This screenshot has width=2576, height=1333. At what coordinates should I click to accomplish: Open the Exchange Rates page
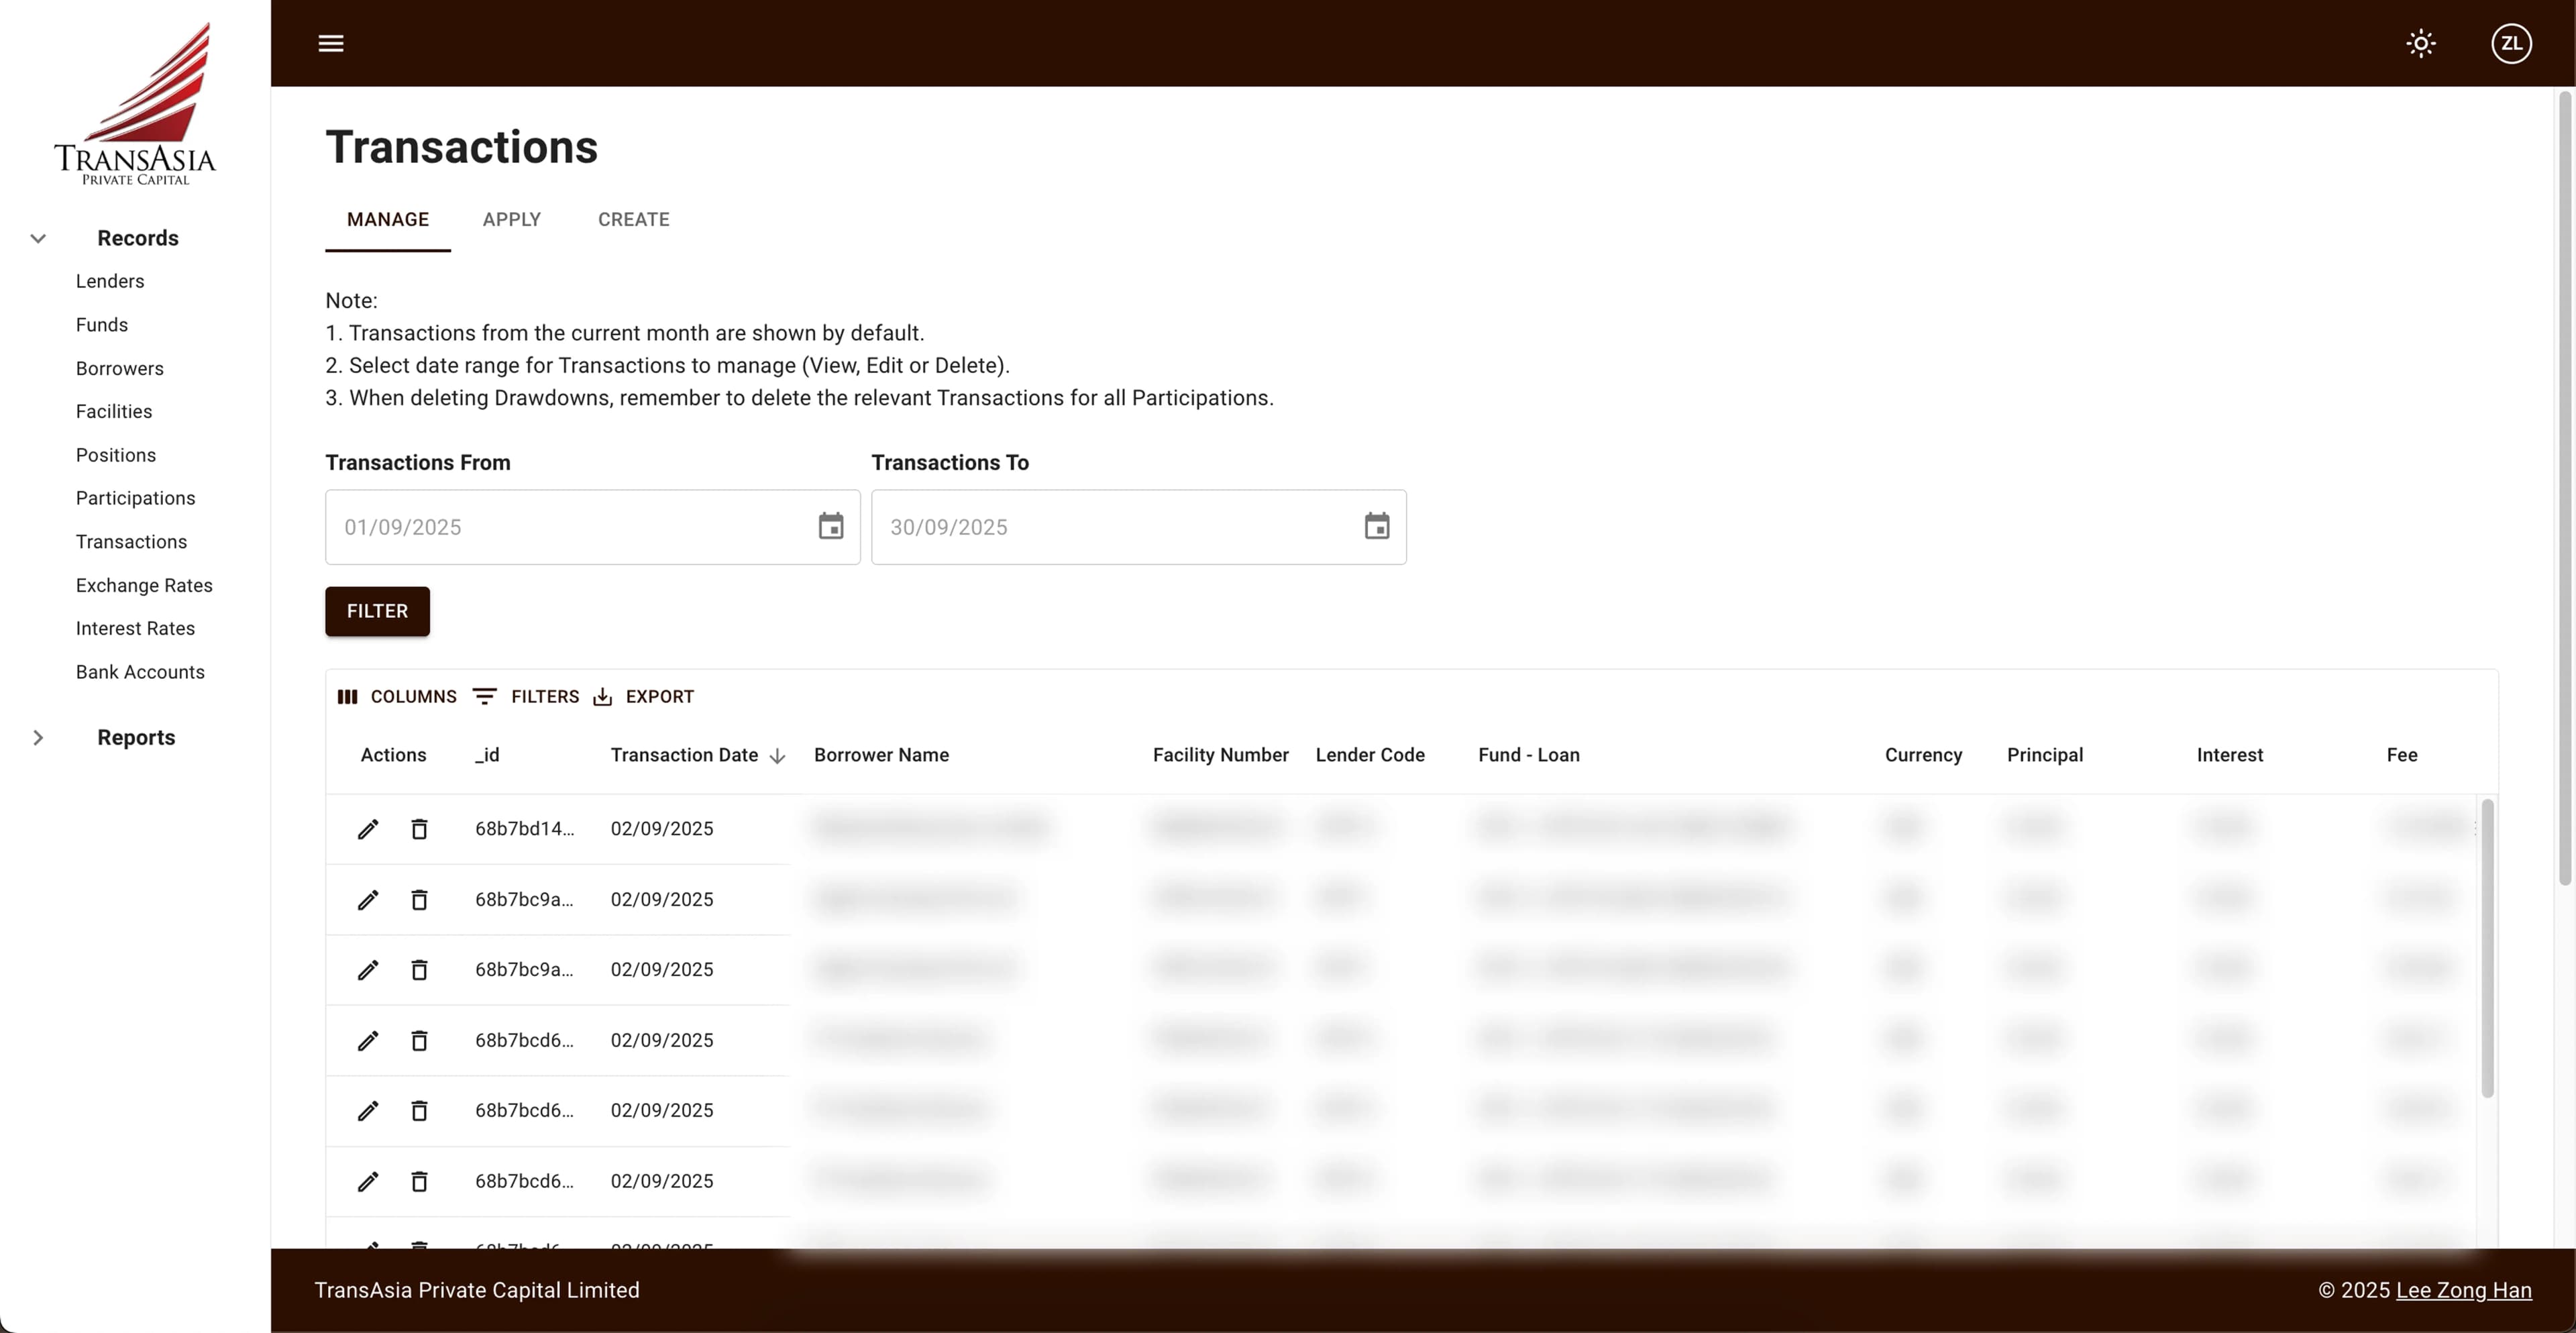[144, 585]
